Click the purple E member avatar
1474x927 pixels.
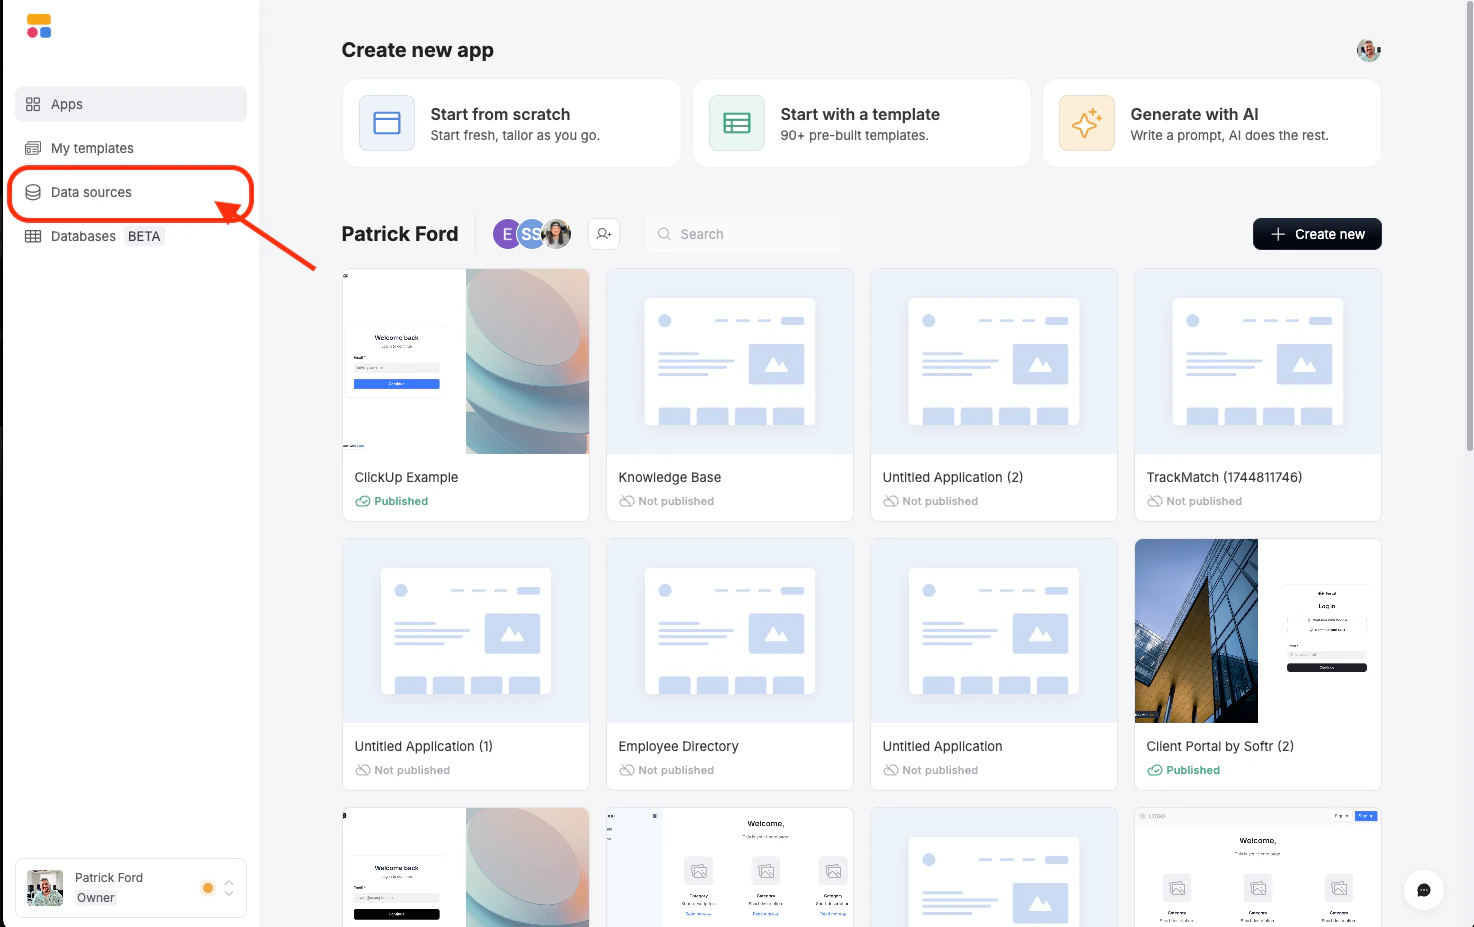point(505,234)
